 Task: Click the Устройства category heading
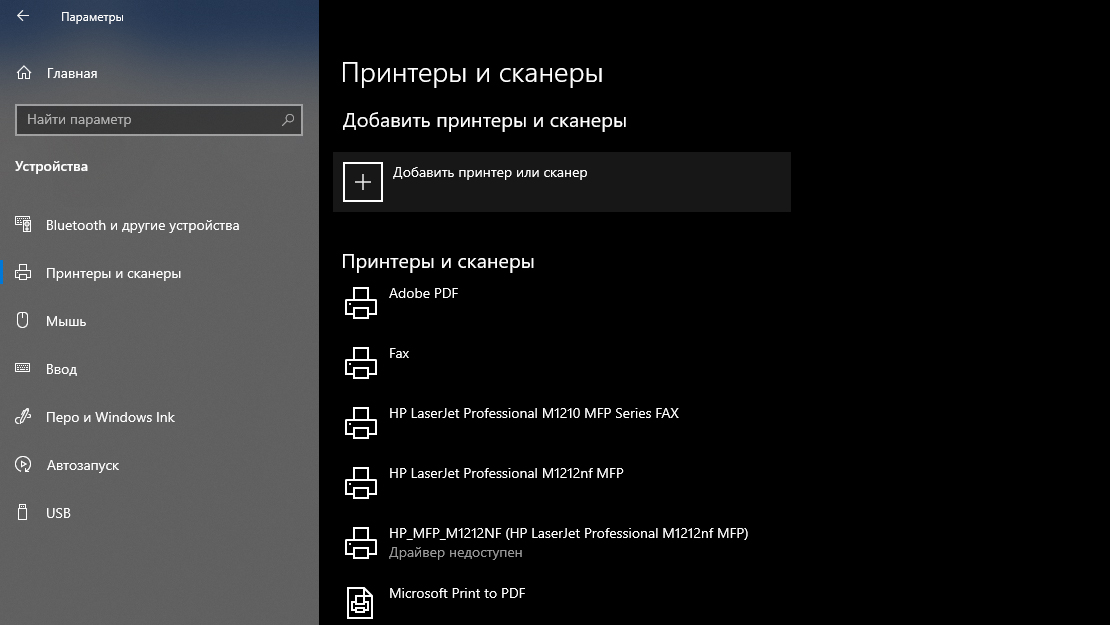pos(51,166)
